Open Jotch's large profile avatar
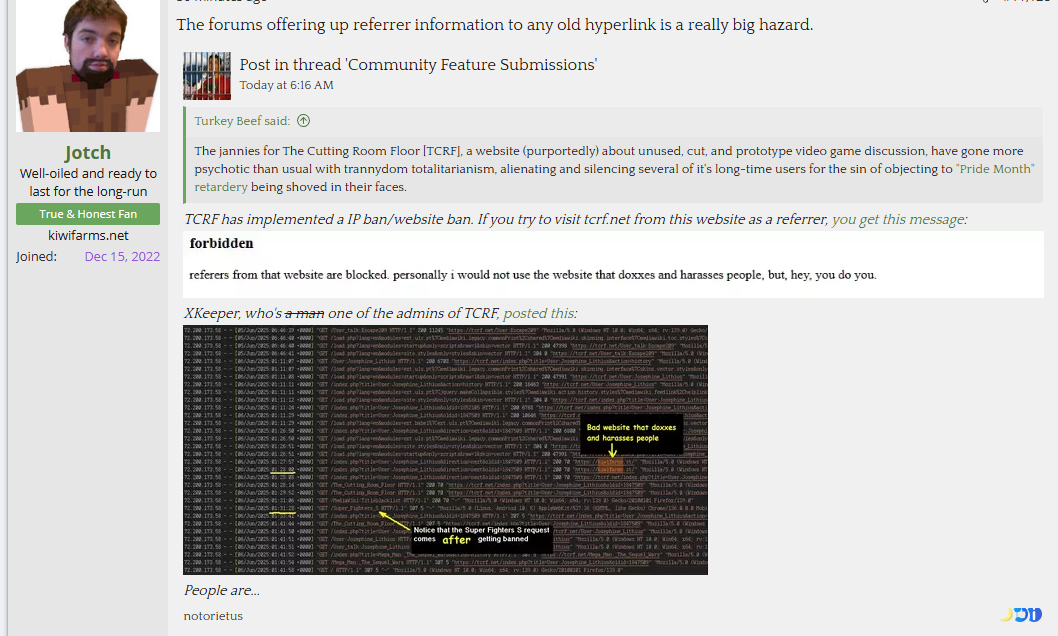Viewport: 1058px width, 636px height. pos(88,66)
